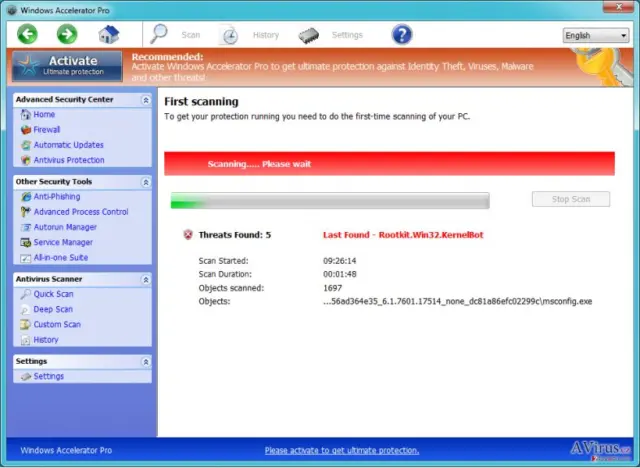Click the First scanning heading
This screenshot has width=640, height=468.
tap(201, 102)
